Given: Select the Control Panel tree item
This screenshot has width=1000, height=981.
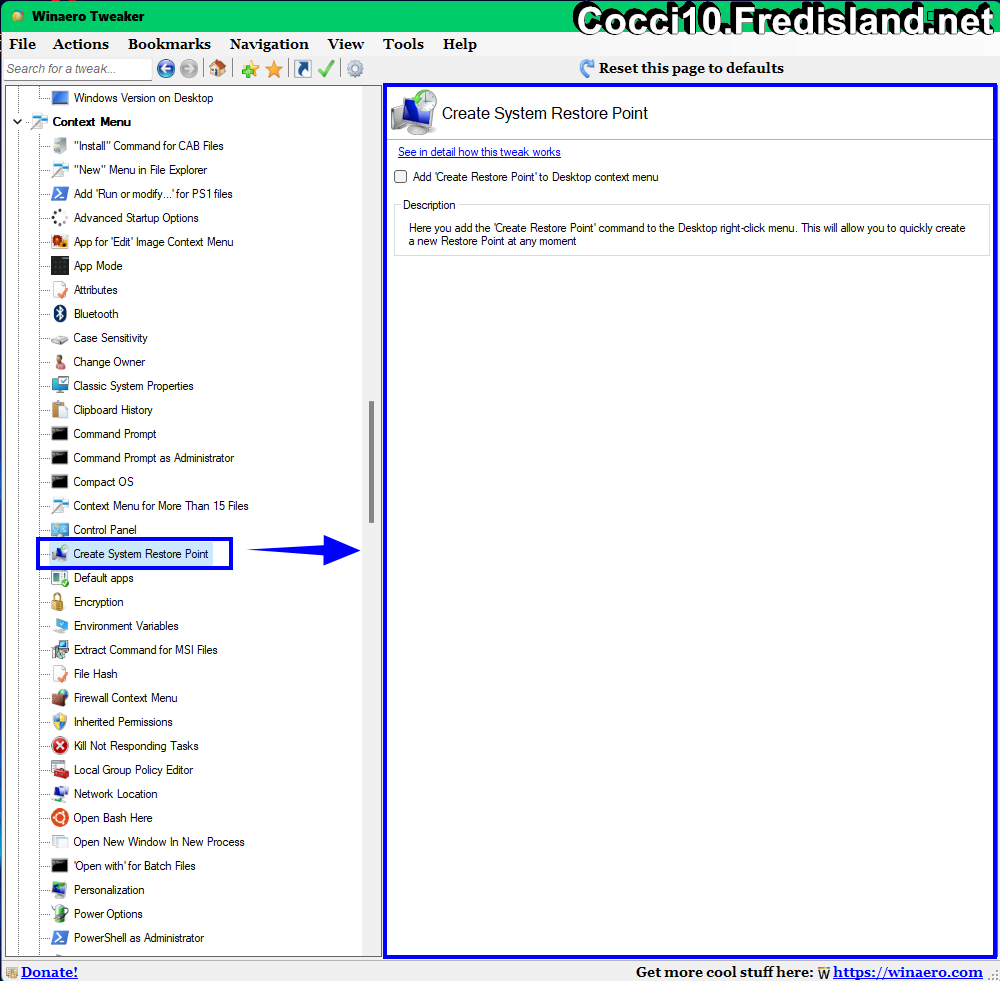Looking at the screenshot, I should click(105, 529).
